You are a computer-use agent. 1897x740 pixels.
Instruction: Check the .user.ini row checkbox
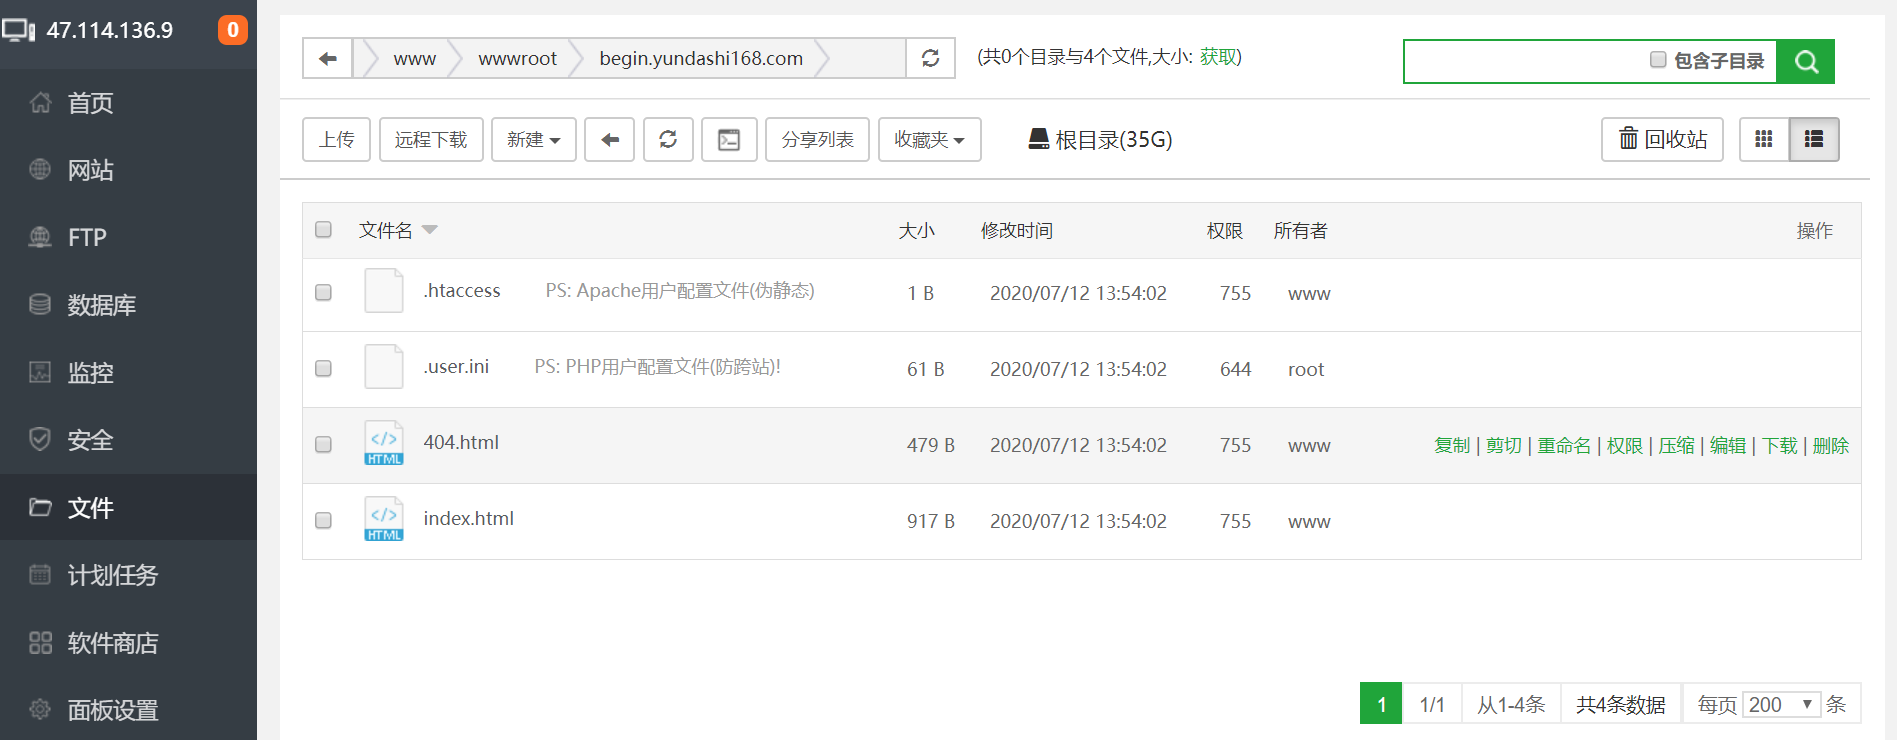coord(323,368)
